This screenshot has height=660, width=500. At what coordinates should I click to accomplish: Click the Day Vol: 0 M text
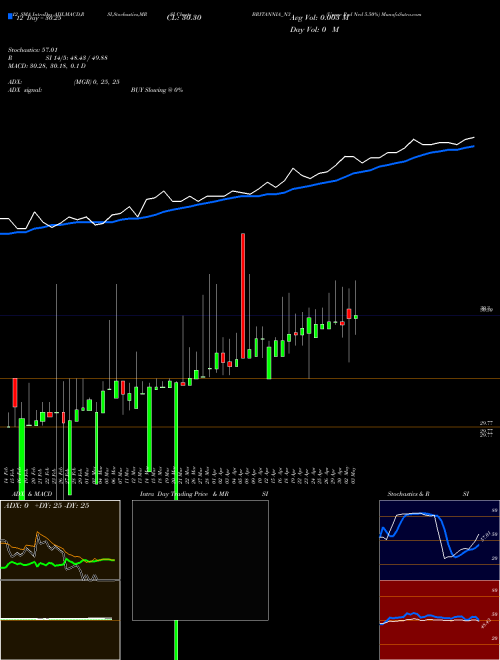point(314,30)
